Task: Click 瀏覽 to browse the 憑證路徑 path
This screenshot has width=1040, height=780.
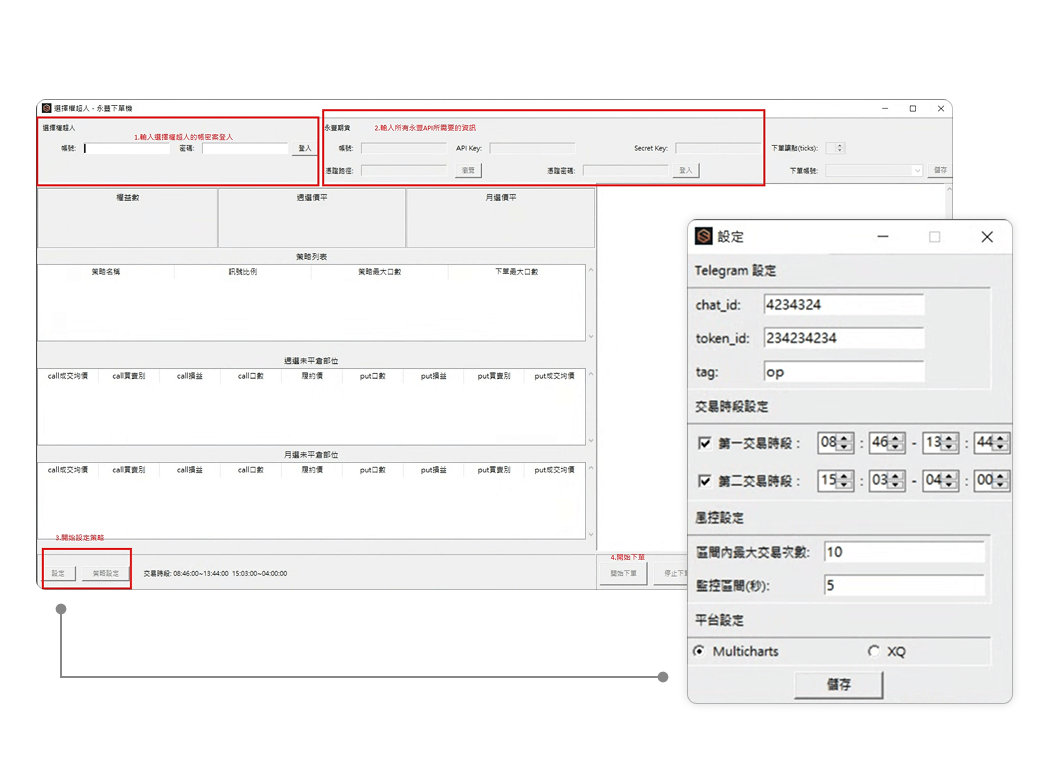Action: 467,170
